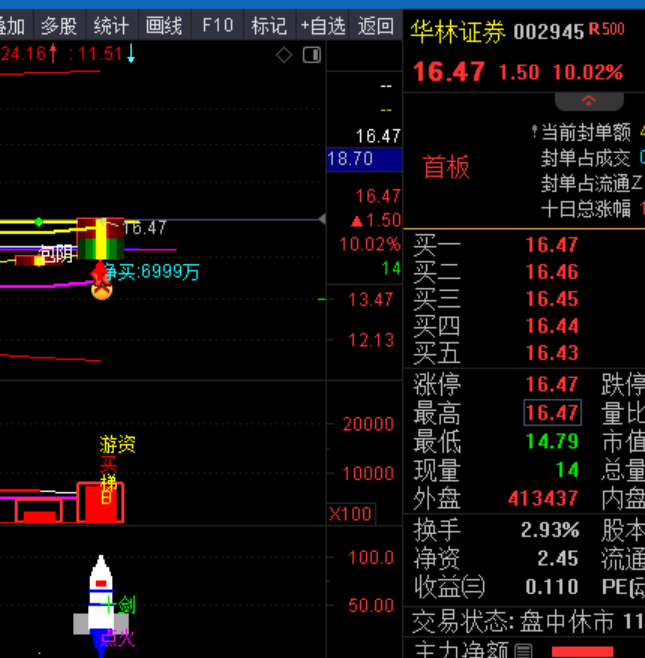645x658 pixels.
Task: Toggle the side panel layout icon
Action: (312, 55)
